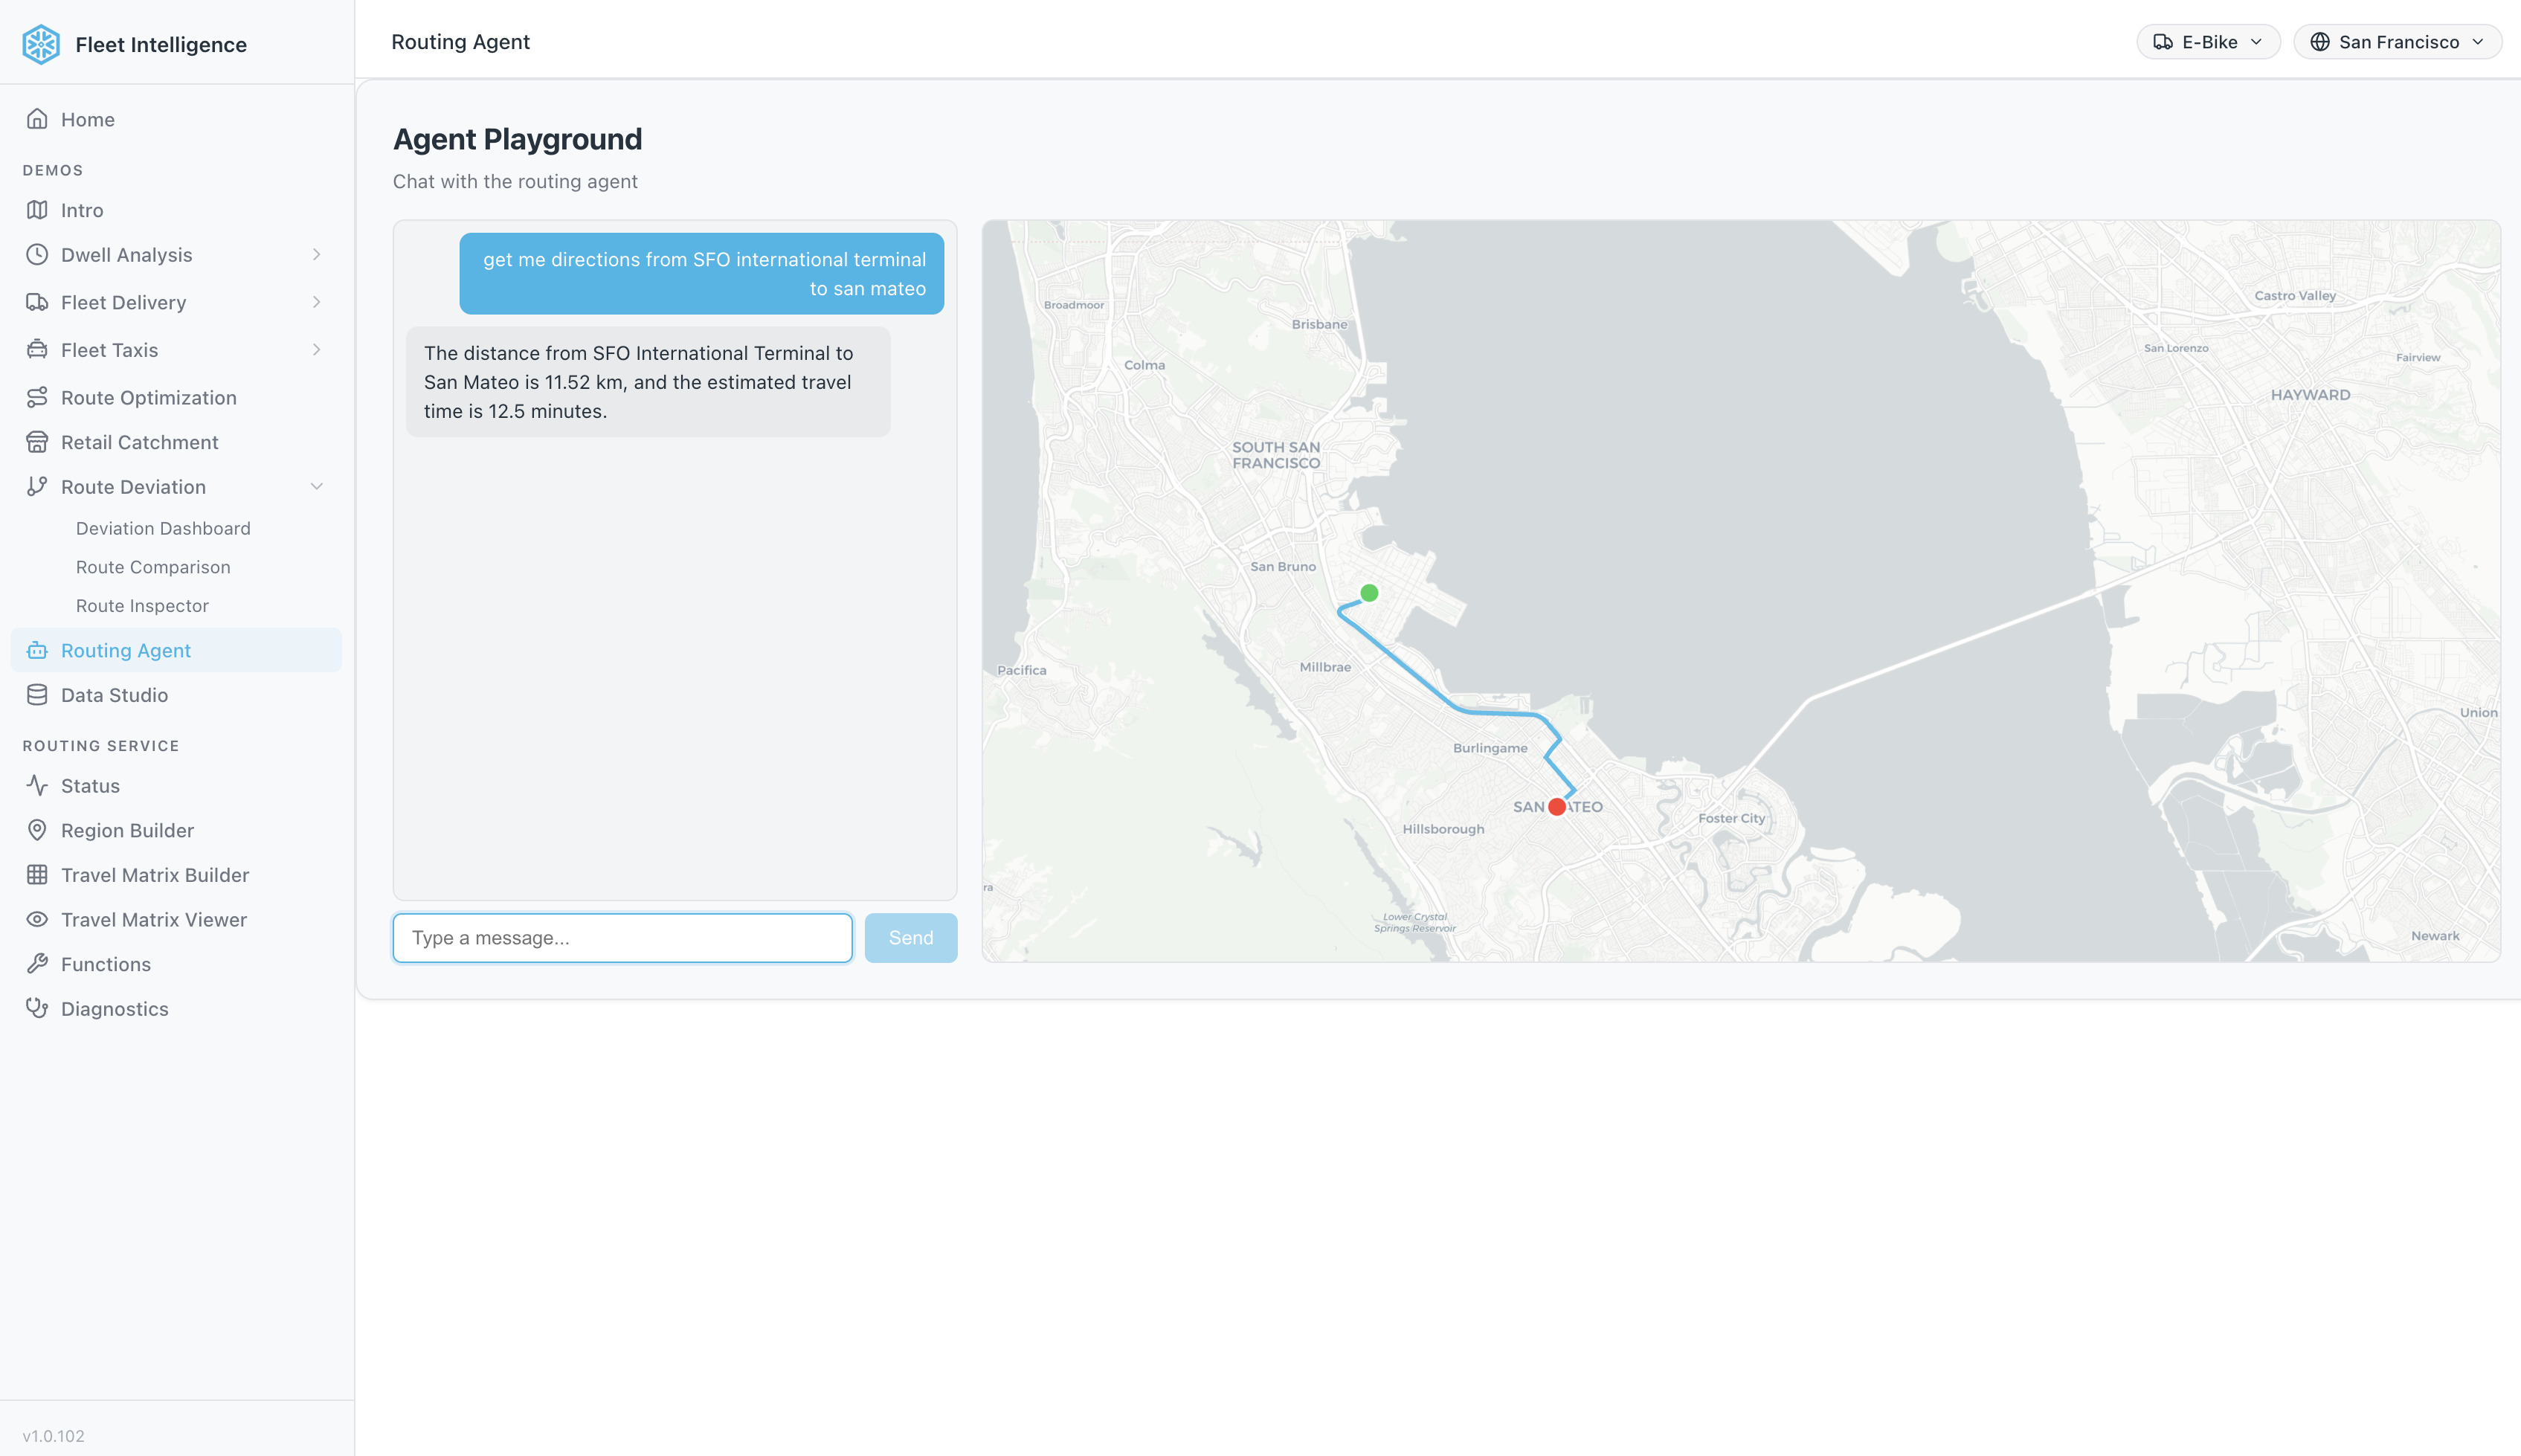Open Route Inspector sub-item

coord(142,606)
